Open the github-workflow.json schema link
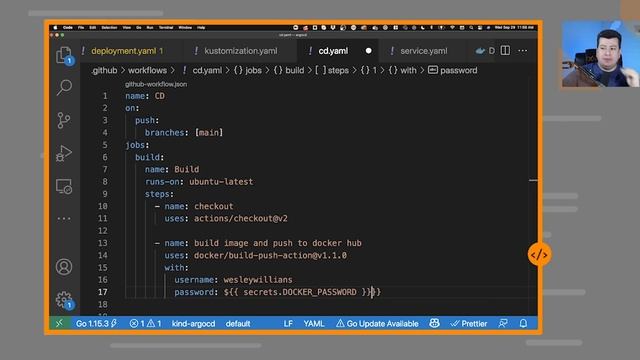Viewport: 640px width, 360px height. tap(156, 84)
